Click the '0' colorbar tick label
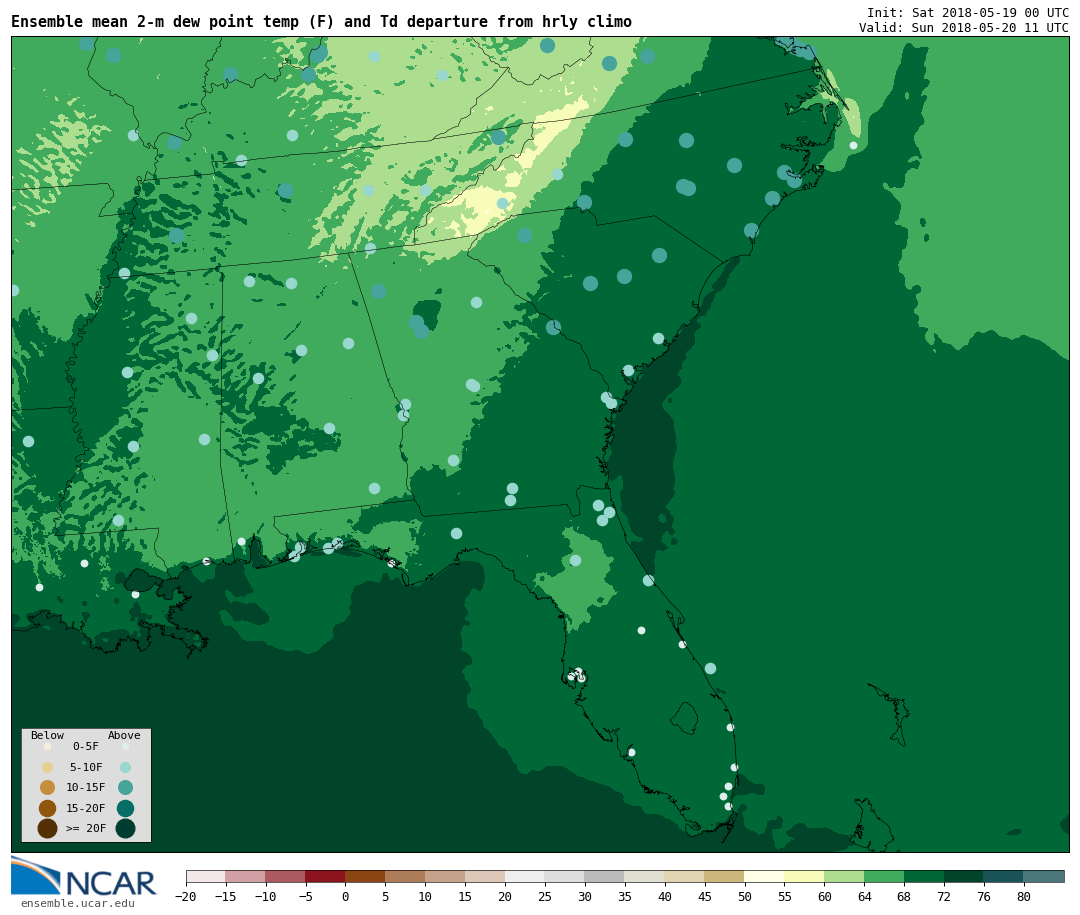The image size is (1080, 915). [346, 896]
